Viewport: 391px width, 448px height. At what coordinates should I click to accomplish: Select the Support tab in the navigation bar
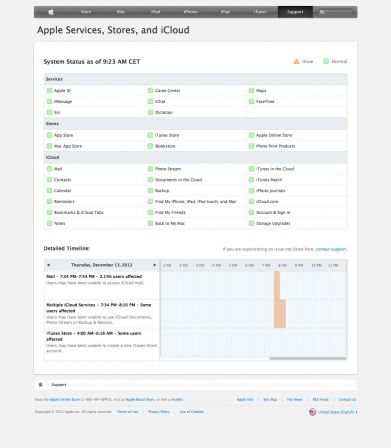(295, 12)
